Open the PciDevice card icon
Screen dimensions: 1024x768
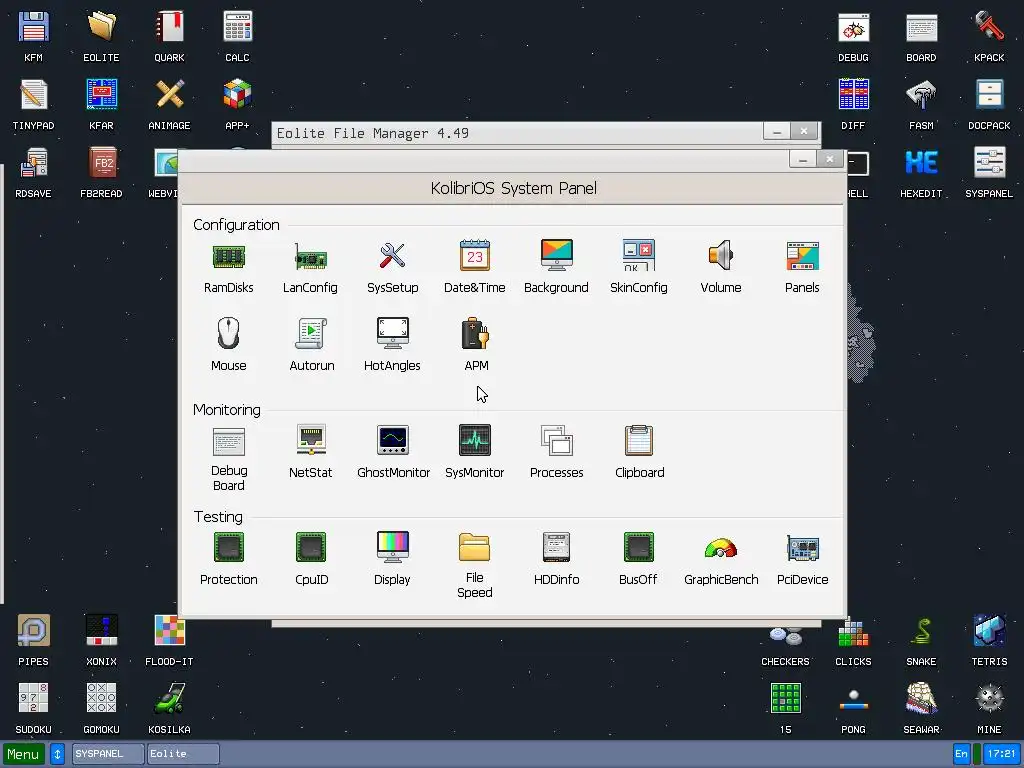[x=803, y=547]
